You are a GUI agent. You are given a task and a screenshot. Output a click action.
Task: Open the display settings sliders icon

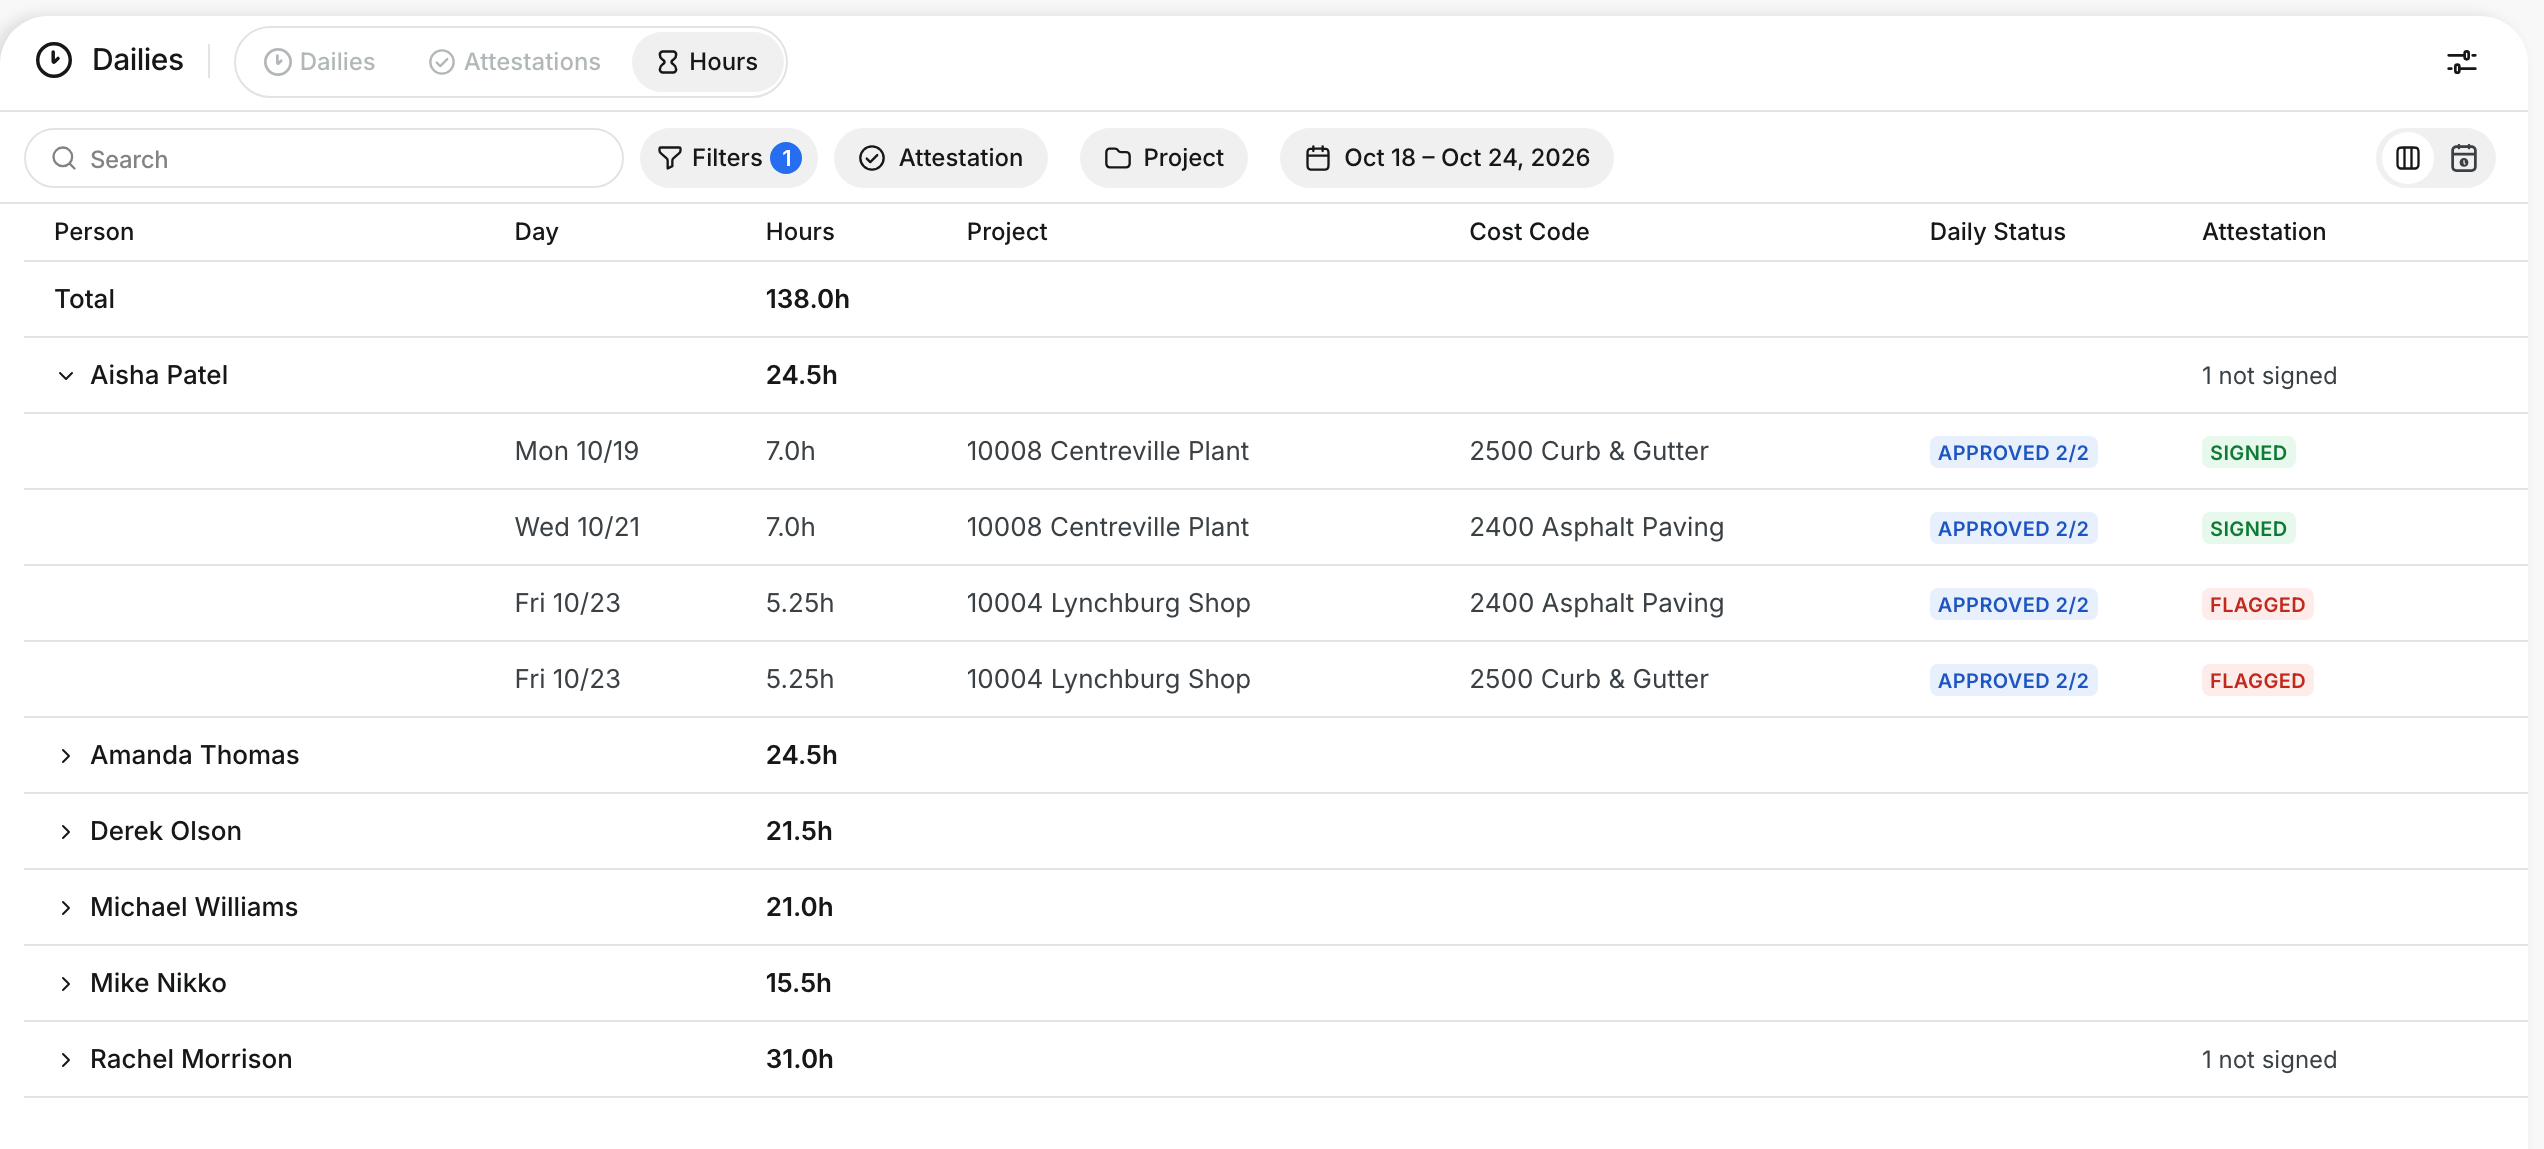pyautogui.click(x=2461, y=62)
